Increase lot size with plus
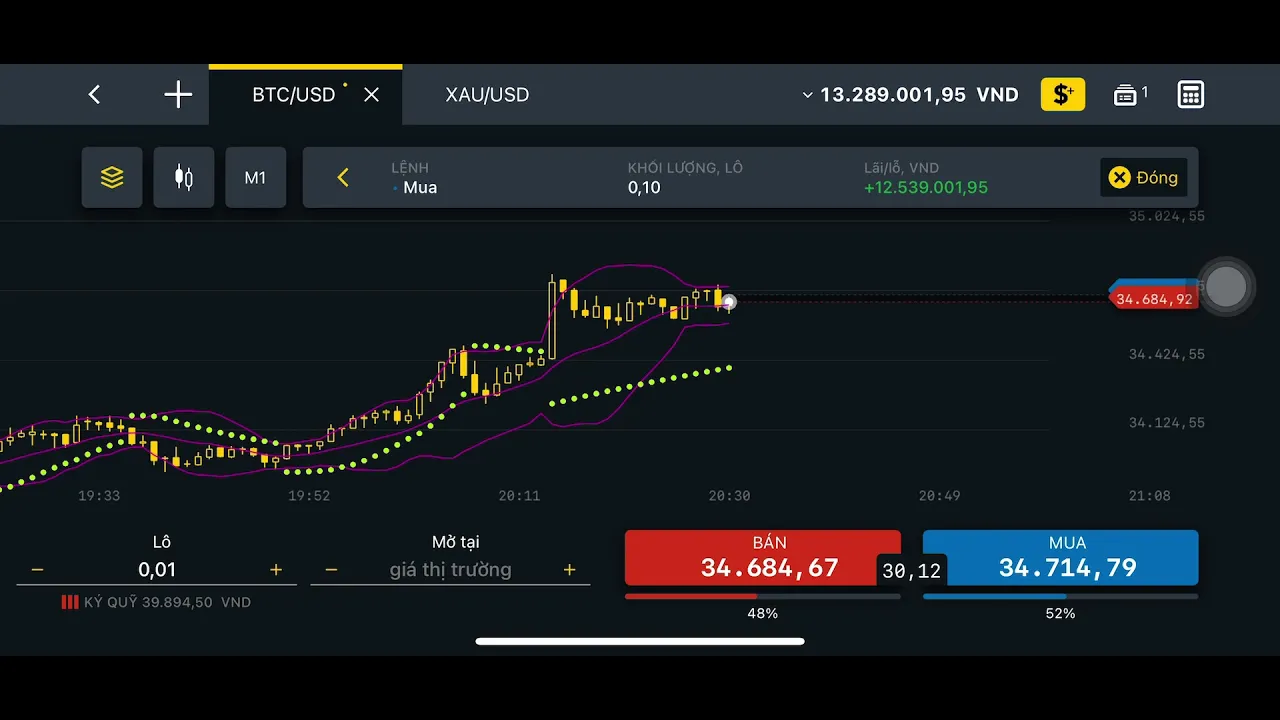 click(276, 570)
